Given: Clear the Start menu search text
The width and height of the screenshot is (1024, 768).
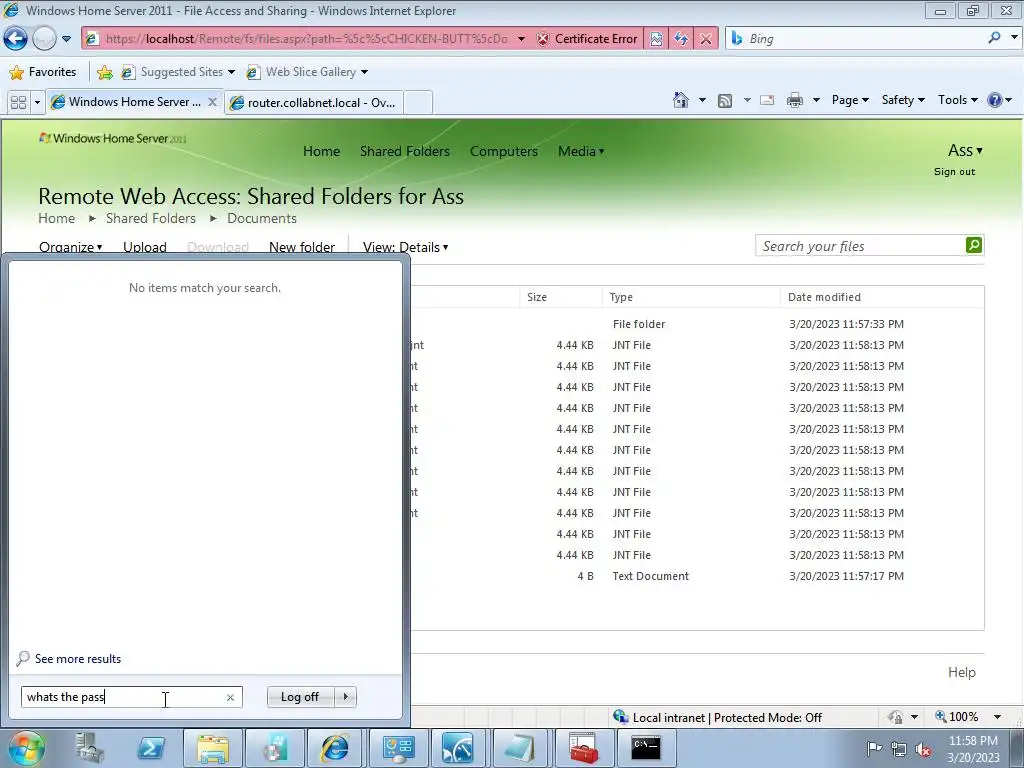Looking at the screenshot, I should (x=231, y=697).
